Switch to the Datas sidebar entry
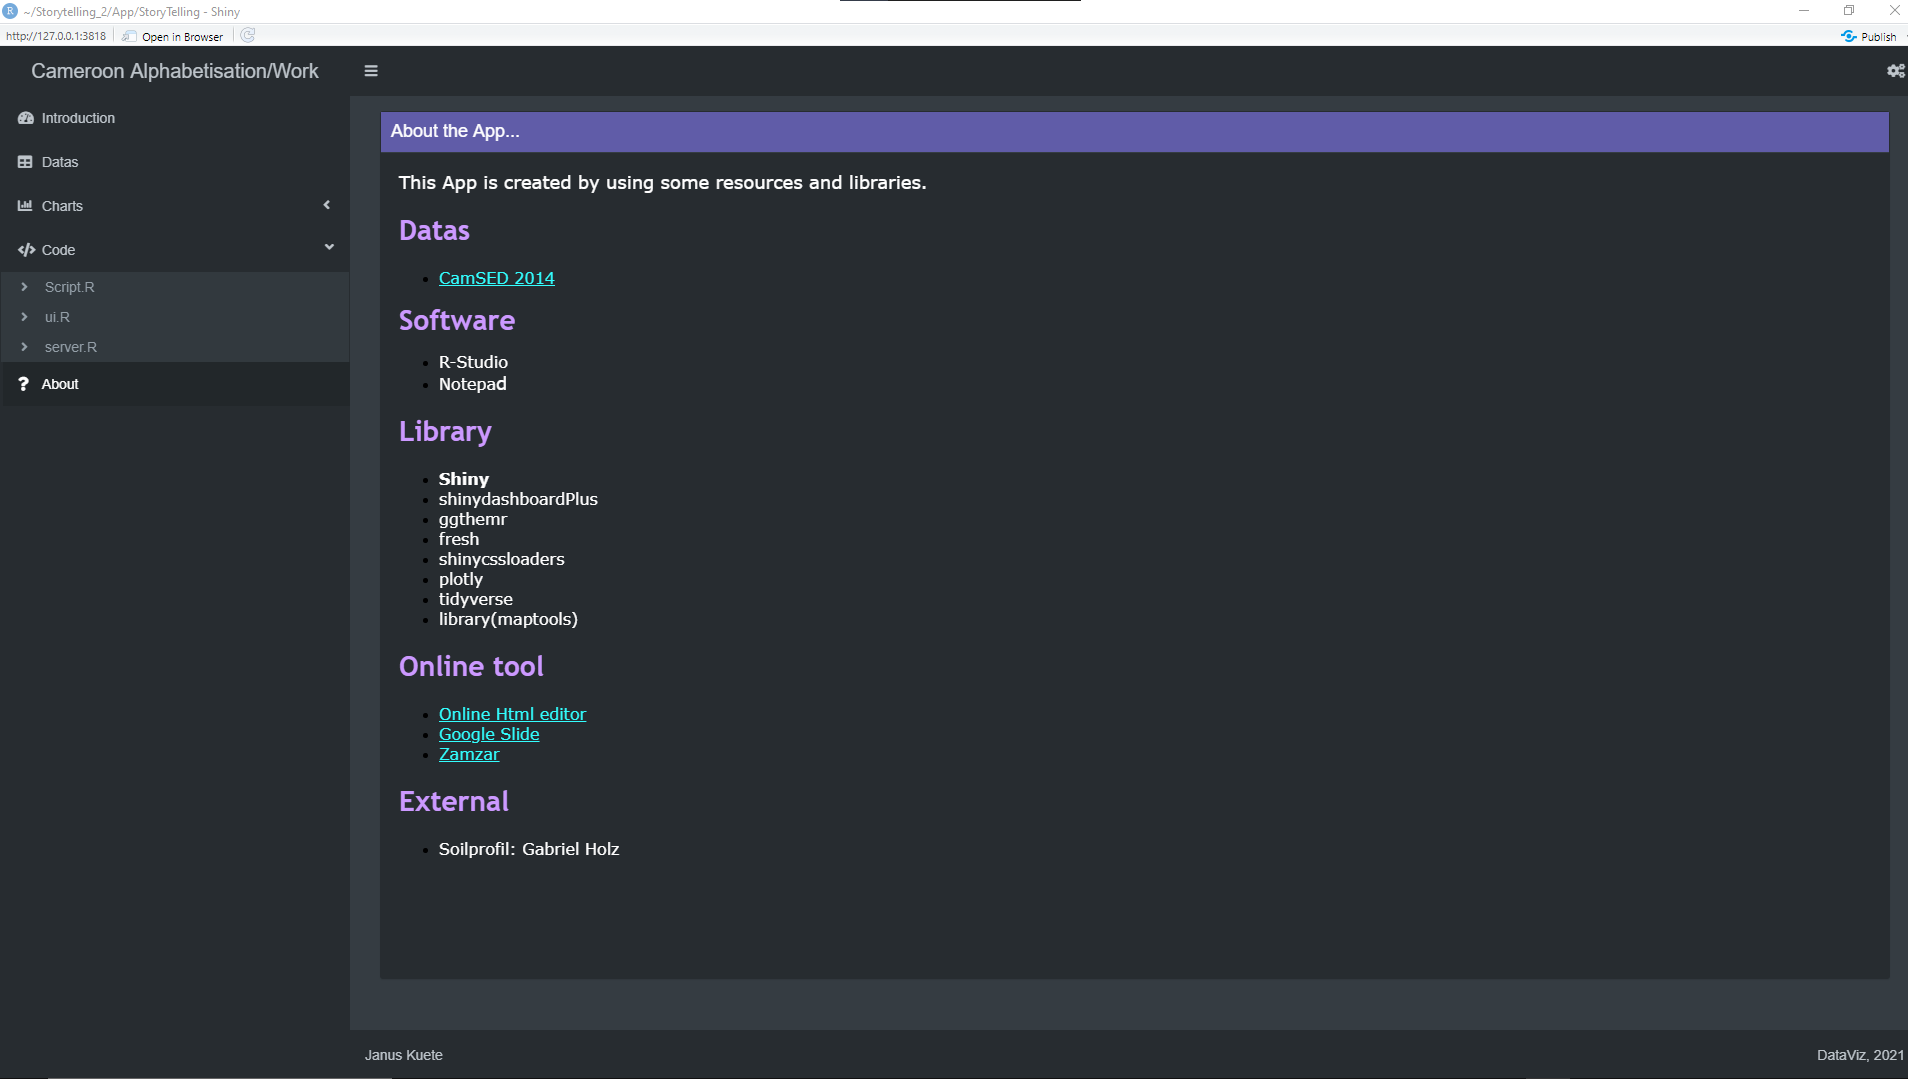This screenshot has width=1908, height=1079. pyautogui.click(x=60, y=161)
